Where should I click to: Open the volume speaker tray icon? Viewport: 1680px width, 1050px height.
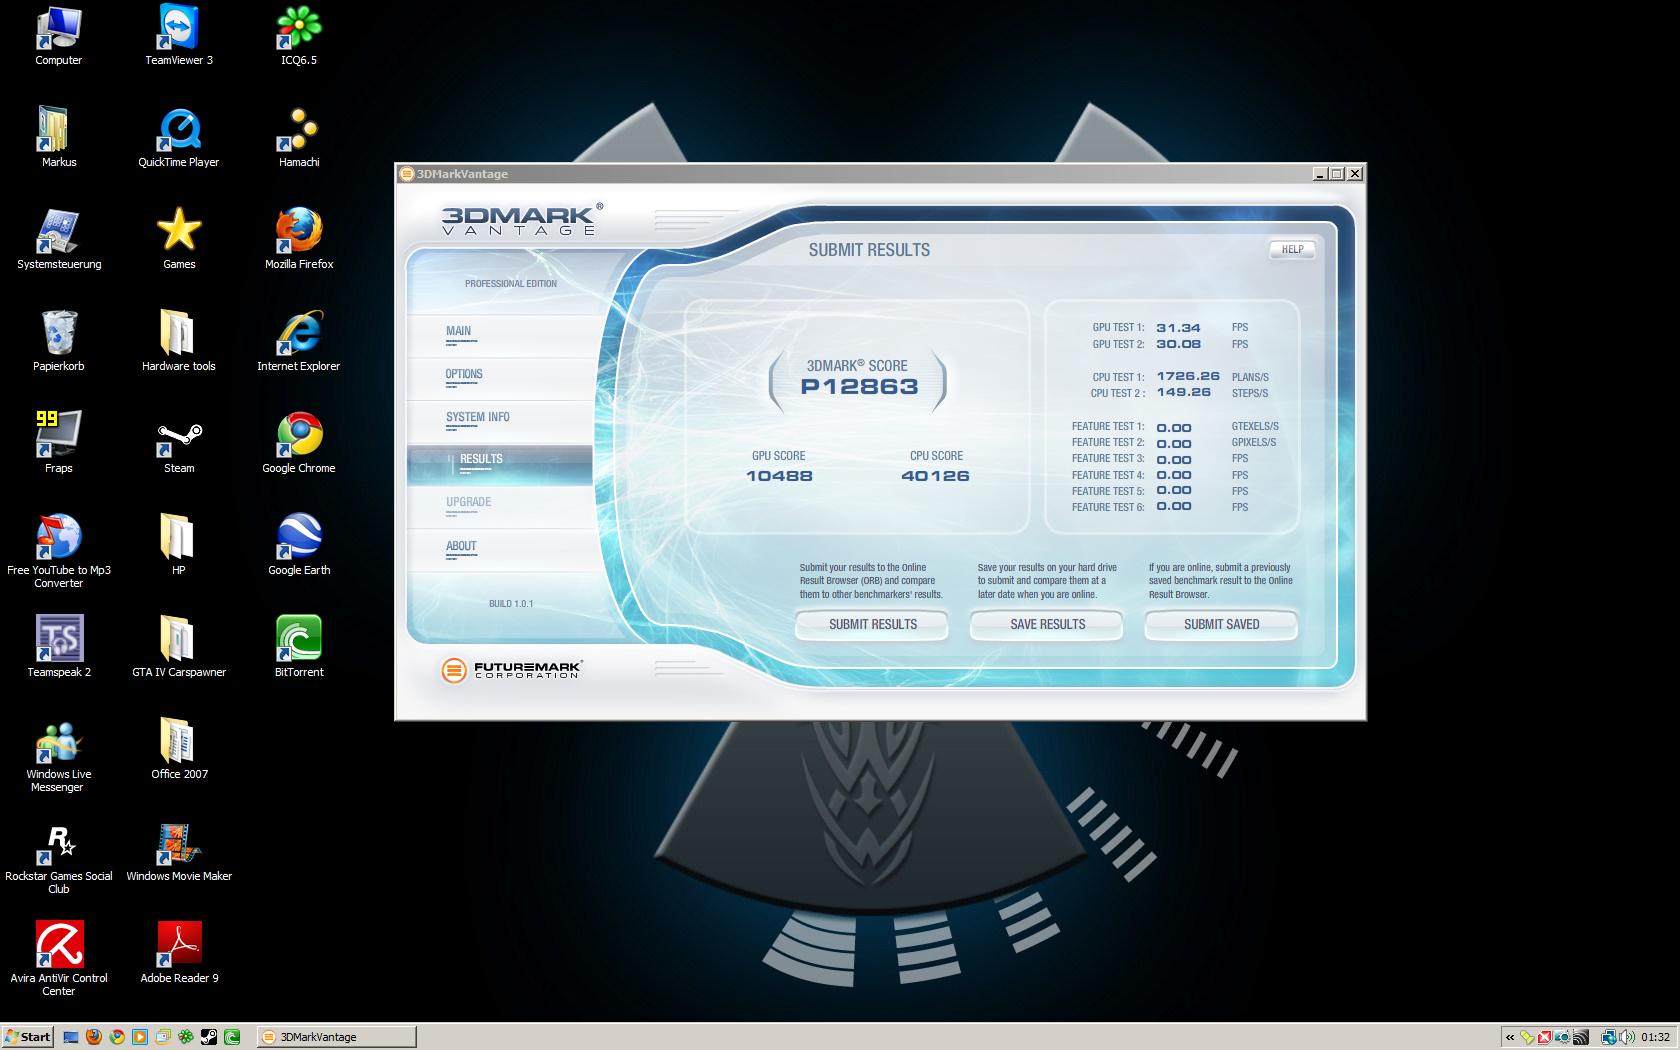[x=1626, y=1037]
